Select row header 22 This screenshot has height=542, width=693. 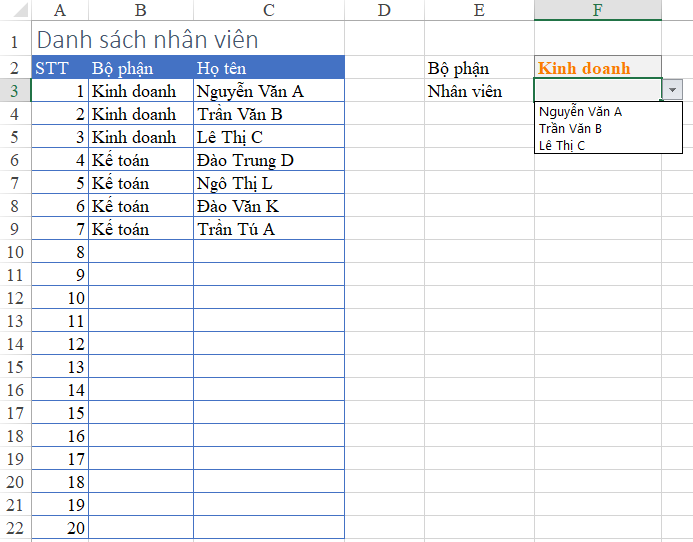(15, 527)
